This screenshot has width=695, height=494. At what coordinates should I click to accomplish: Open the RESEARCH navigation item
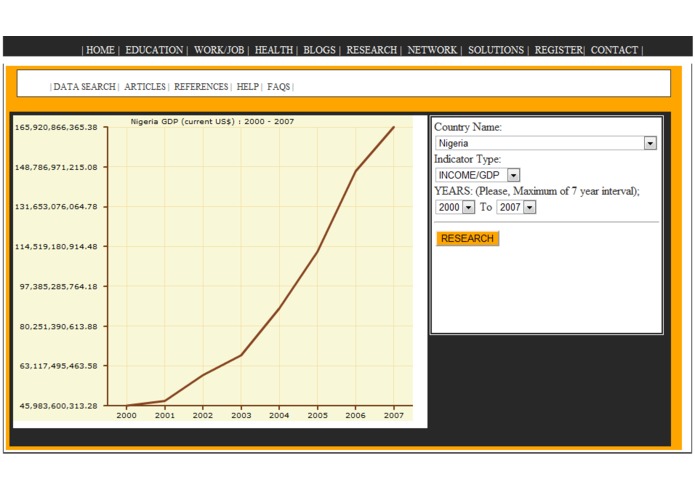371,50
